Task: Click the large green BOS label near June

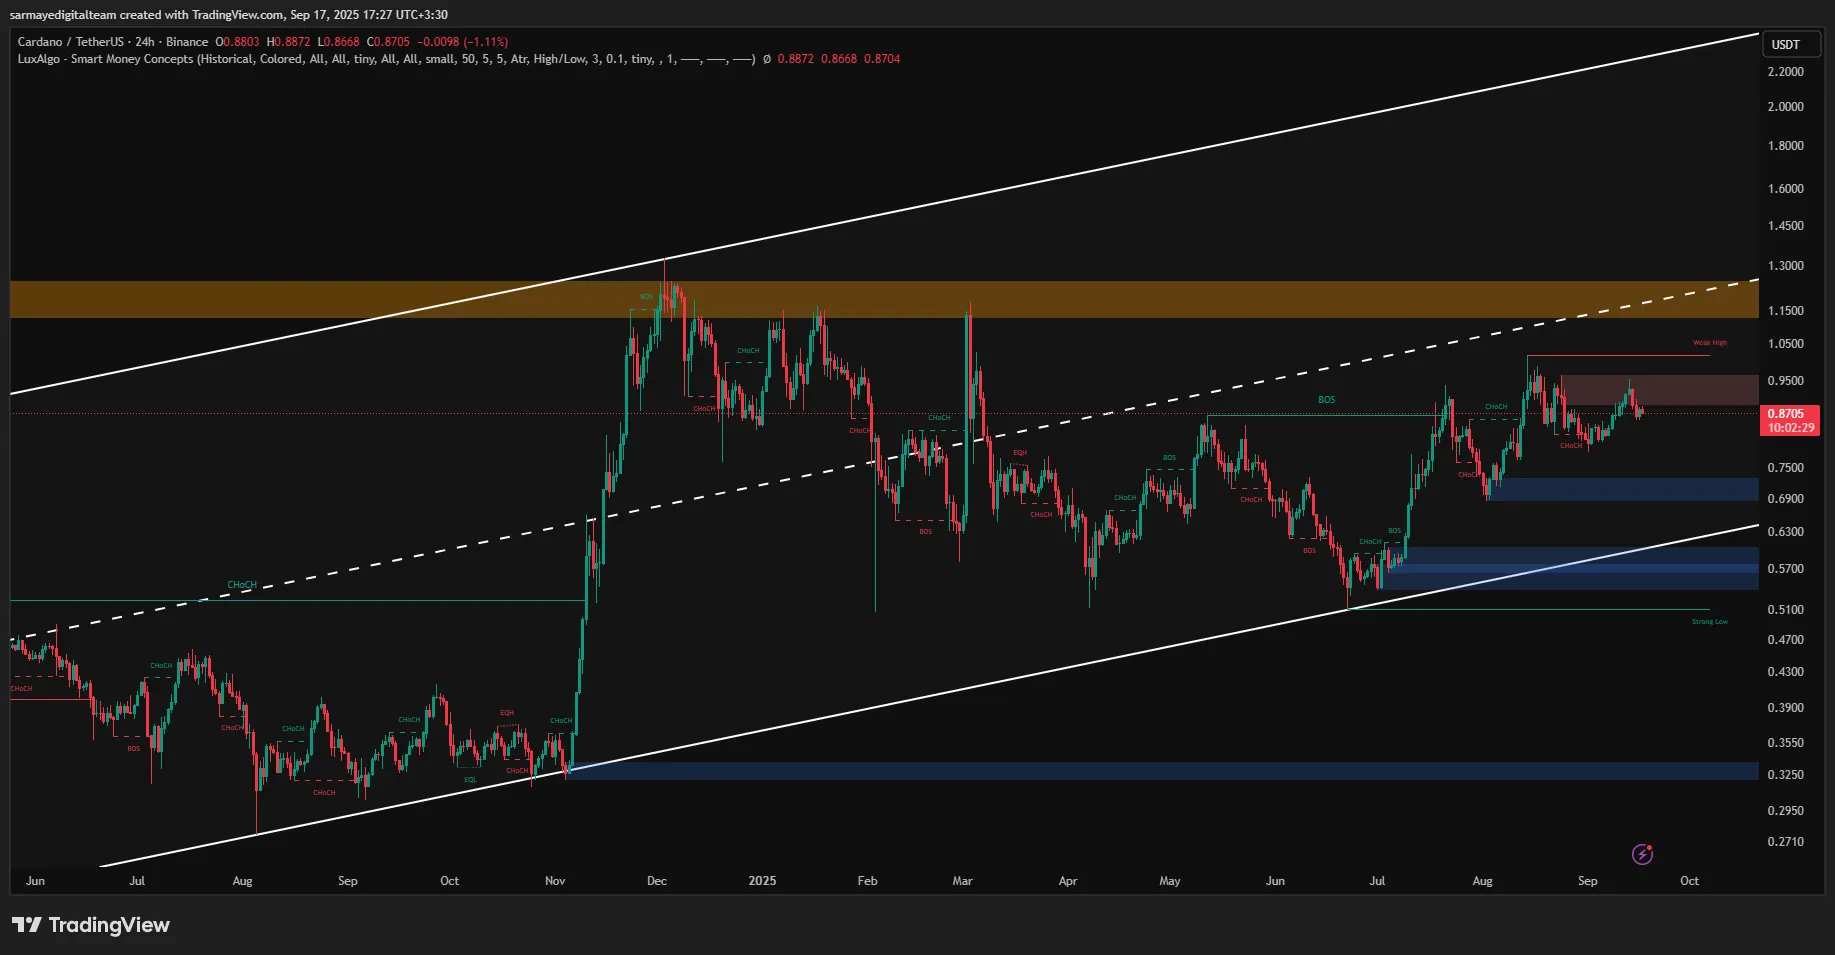Action: pos(1326,400)
